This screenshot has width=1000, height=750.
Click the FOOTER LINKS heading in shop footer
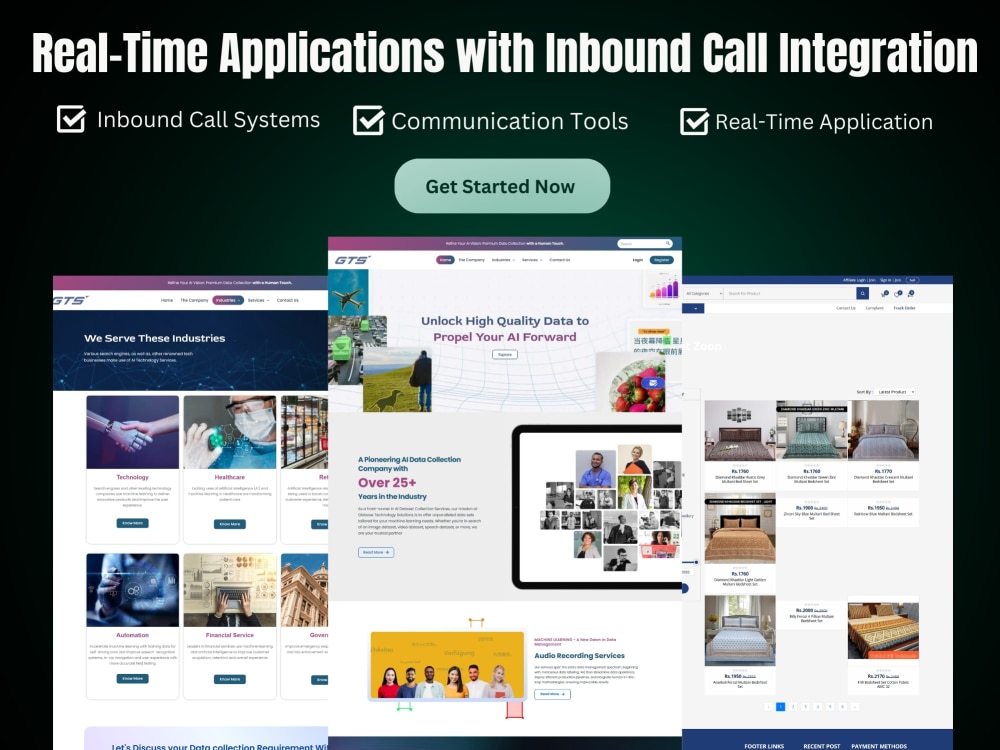point(764,746)
